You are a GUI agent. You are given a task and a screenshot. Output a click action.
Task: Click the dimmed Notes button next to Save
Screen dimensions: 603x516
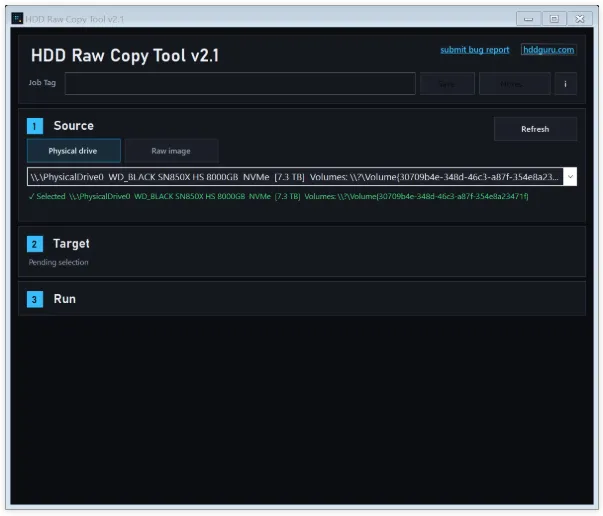(515, 83)
